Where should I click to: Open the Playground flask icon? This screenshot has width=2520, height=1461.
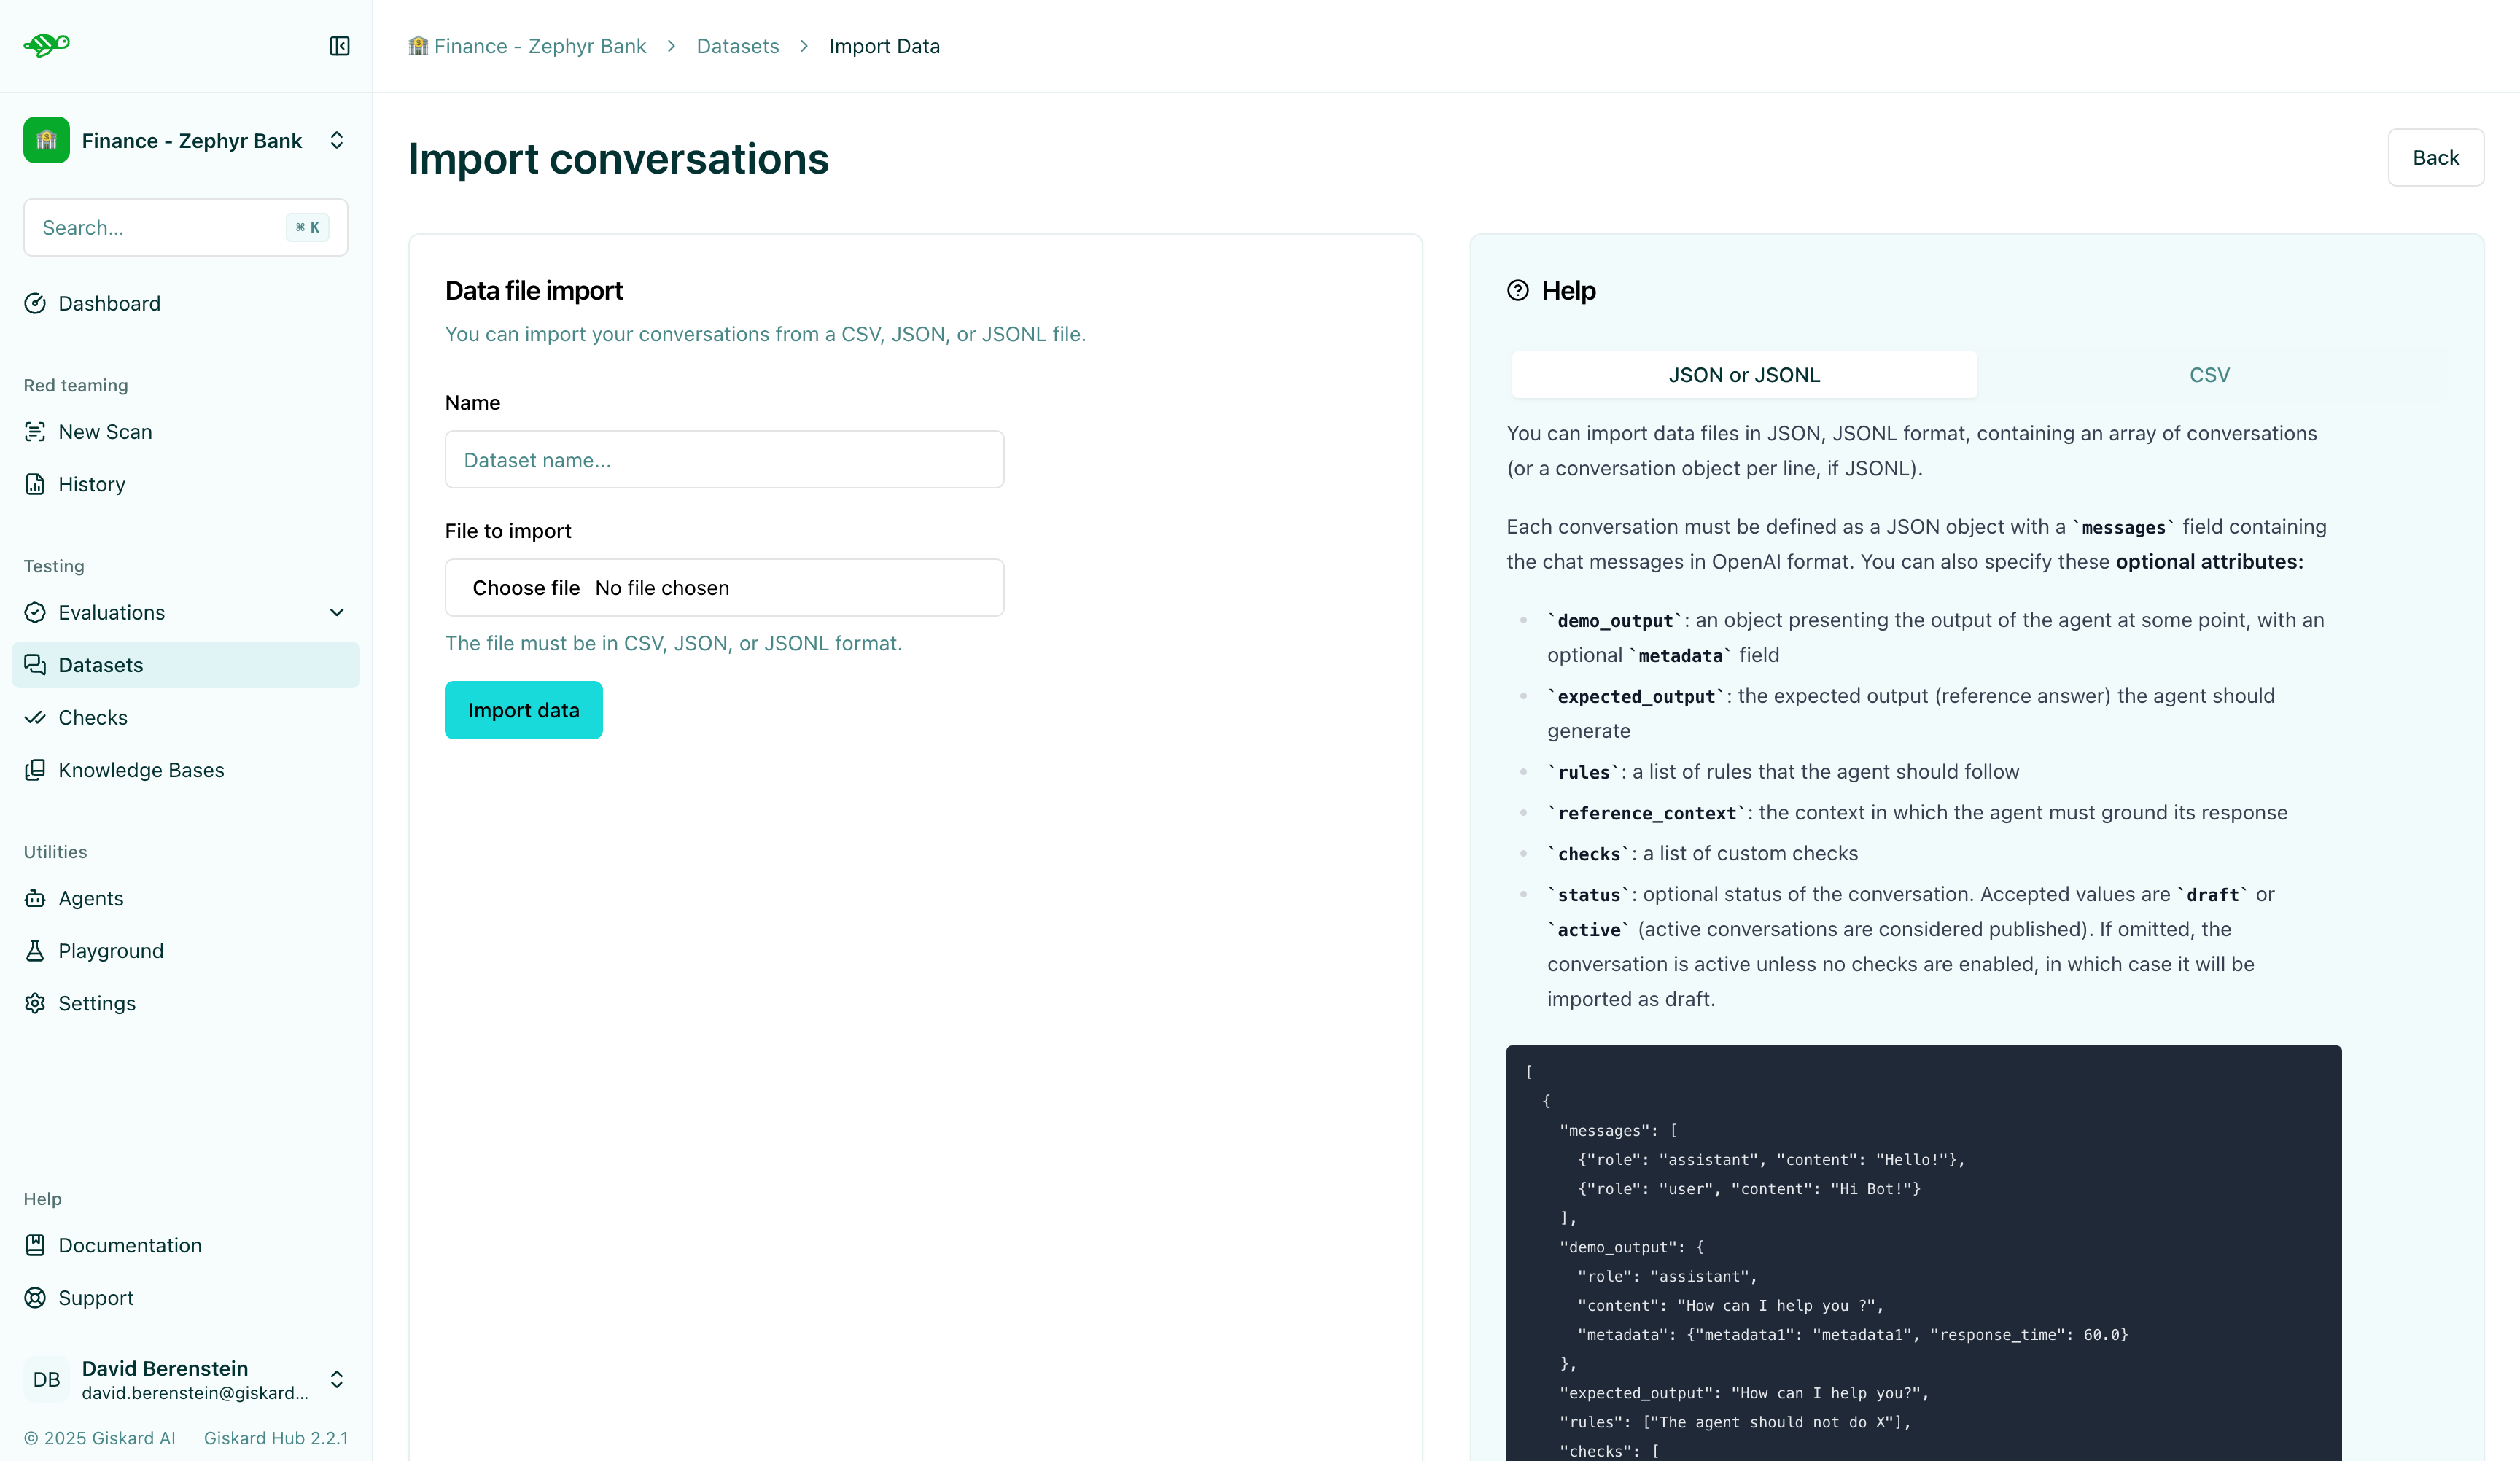[x=36, y=950]
